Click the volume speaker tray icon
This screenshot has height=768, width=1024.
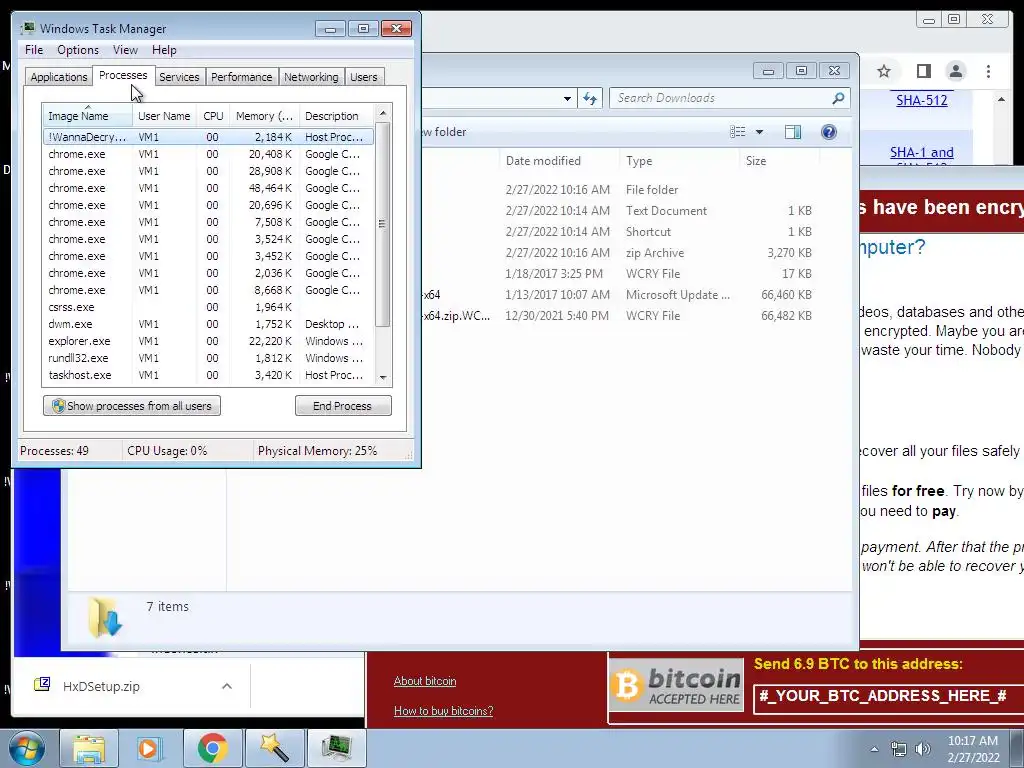click(x=923, y=749)
